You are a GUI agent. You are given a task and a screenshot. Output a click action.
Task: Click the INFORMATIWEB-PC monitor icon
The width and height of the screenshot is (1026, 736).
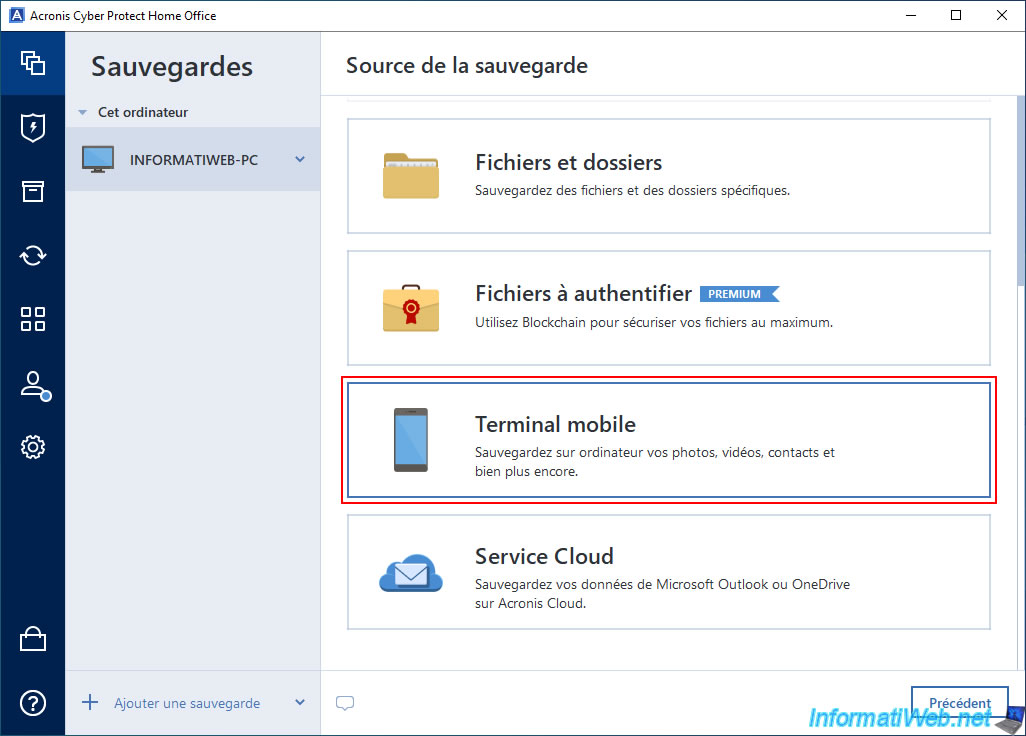pos(98,159)
